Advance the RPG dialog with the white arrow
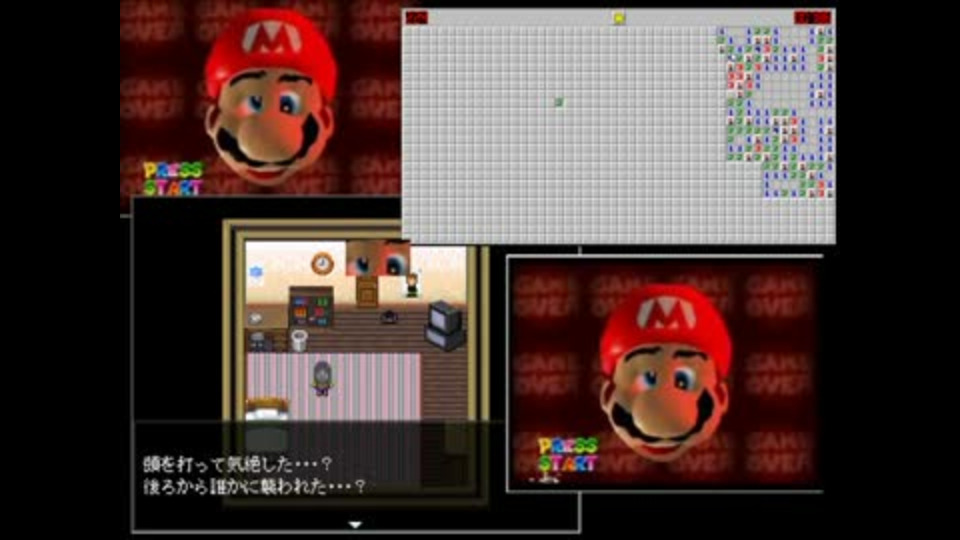 pyautogui.click(x=355, y=524)
